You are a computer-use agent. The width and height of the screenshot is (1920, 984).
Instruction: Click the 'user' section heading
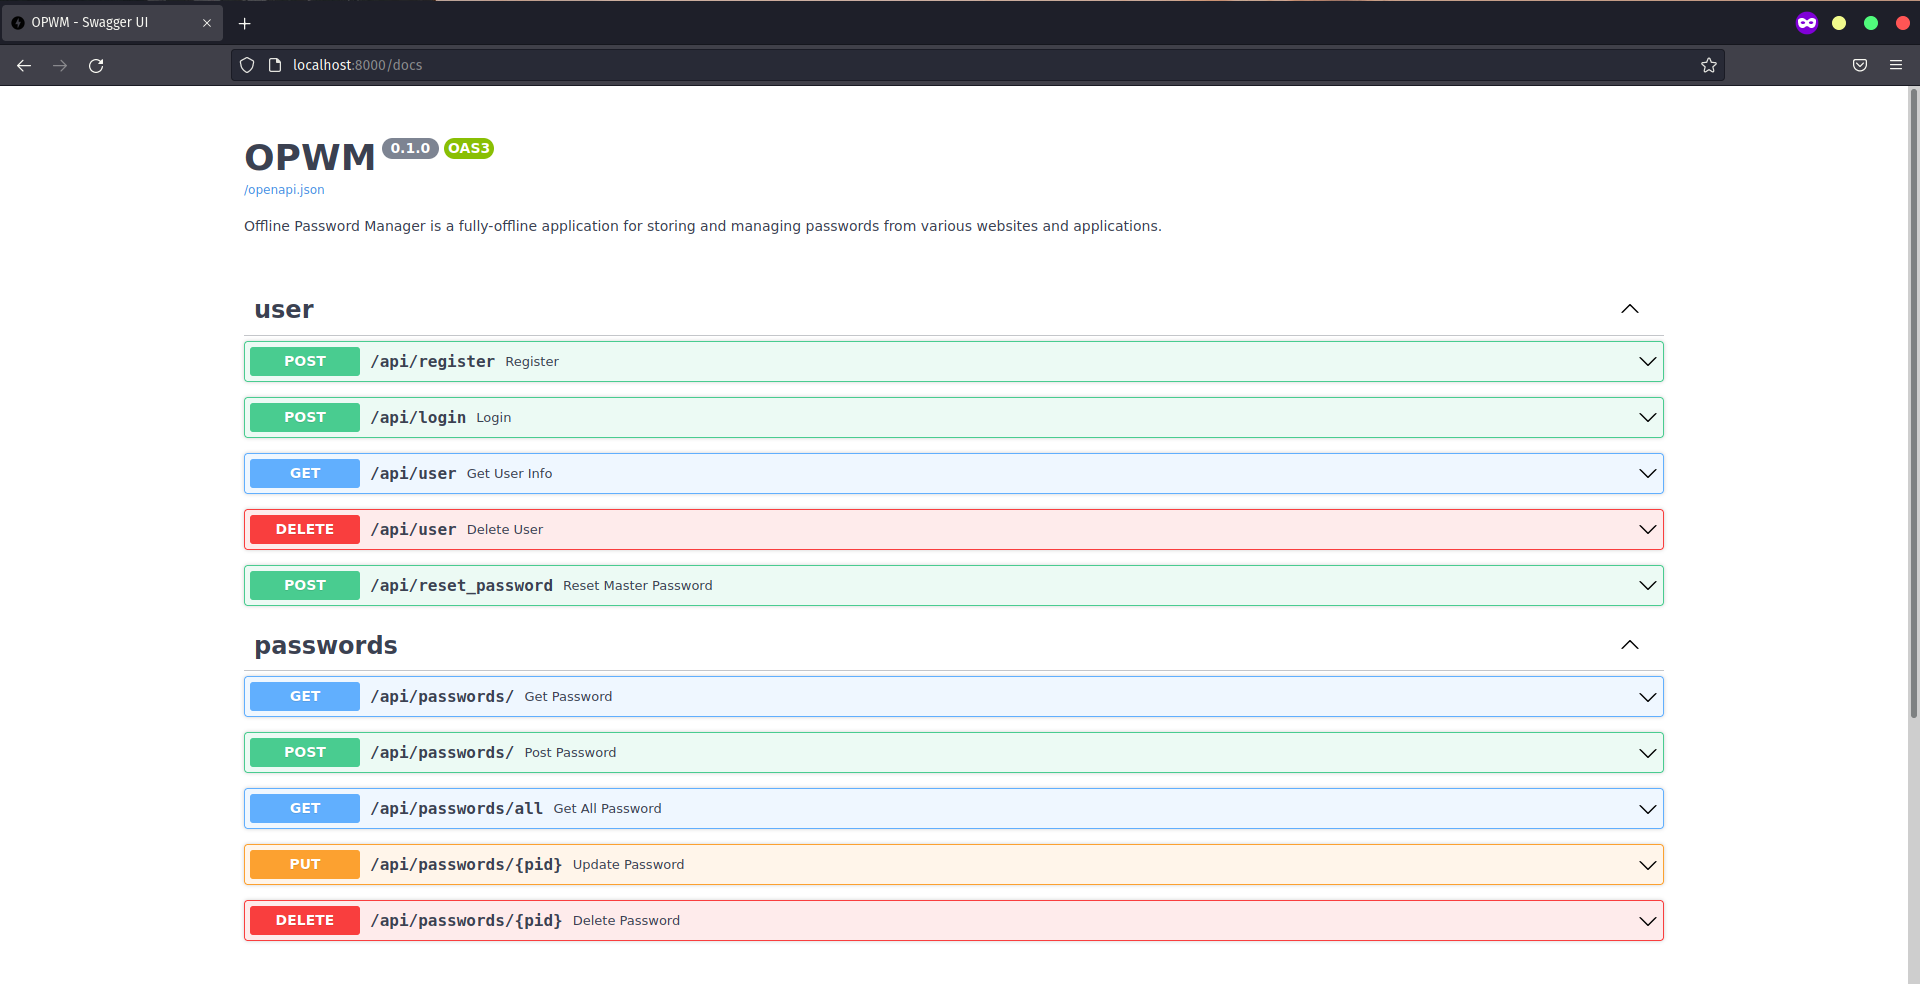284,310
